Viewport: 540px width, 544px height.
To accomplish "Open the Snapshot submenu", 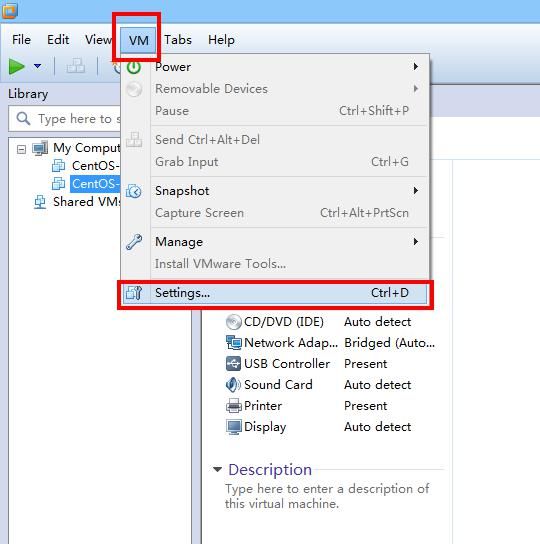I will 275,191.
